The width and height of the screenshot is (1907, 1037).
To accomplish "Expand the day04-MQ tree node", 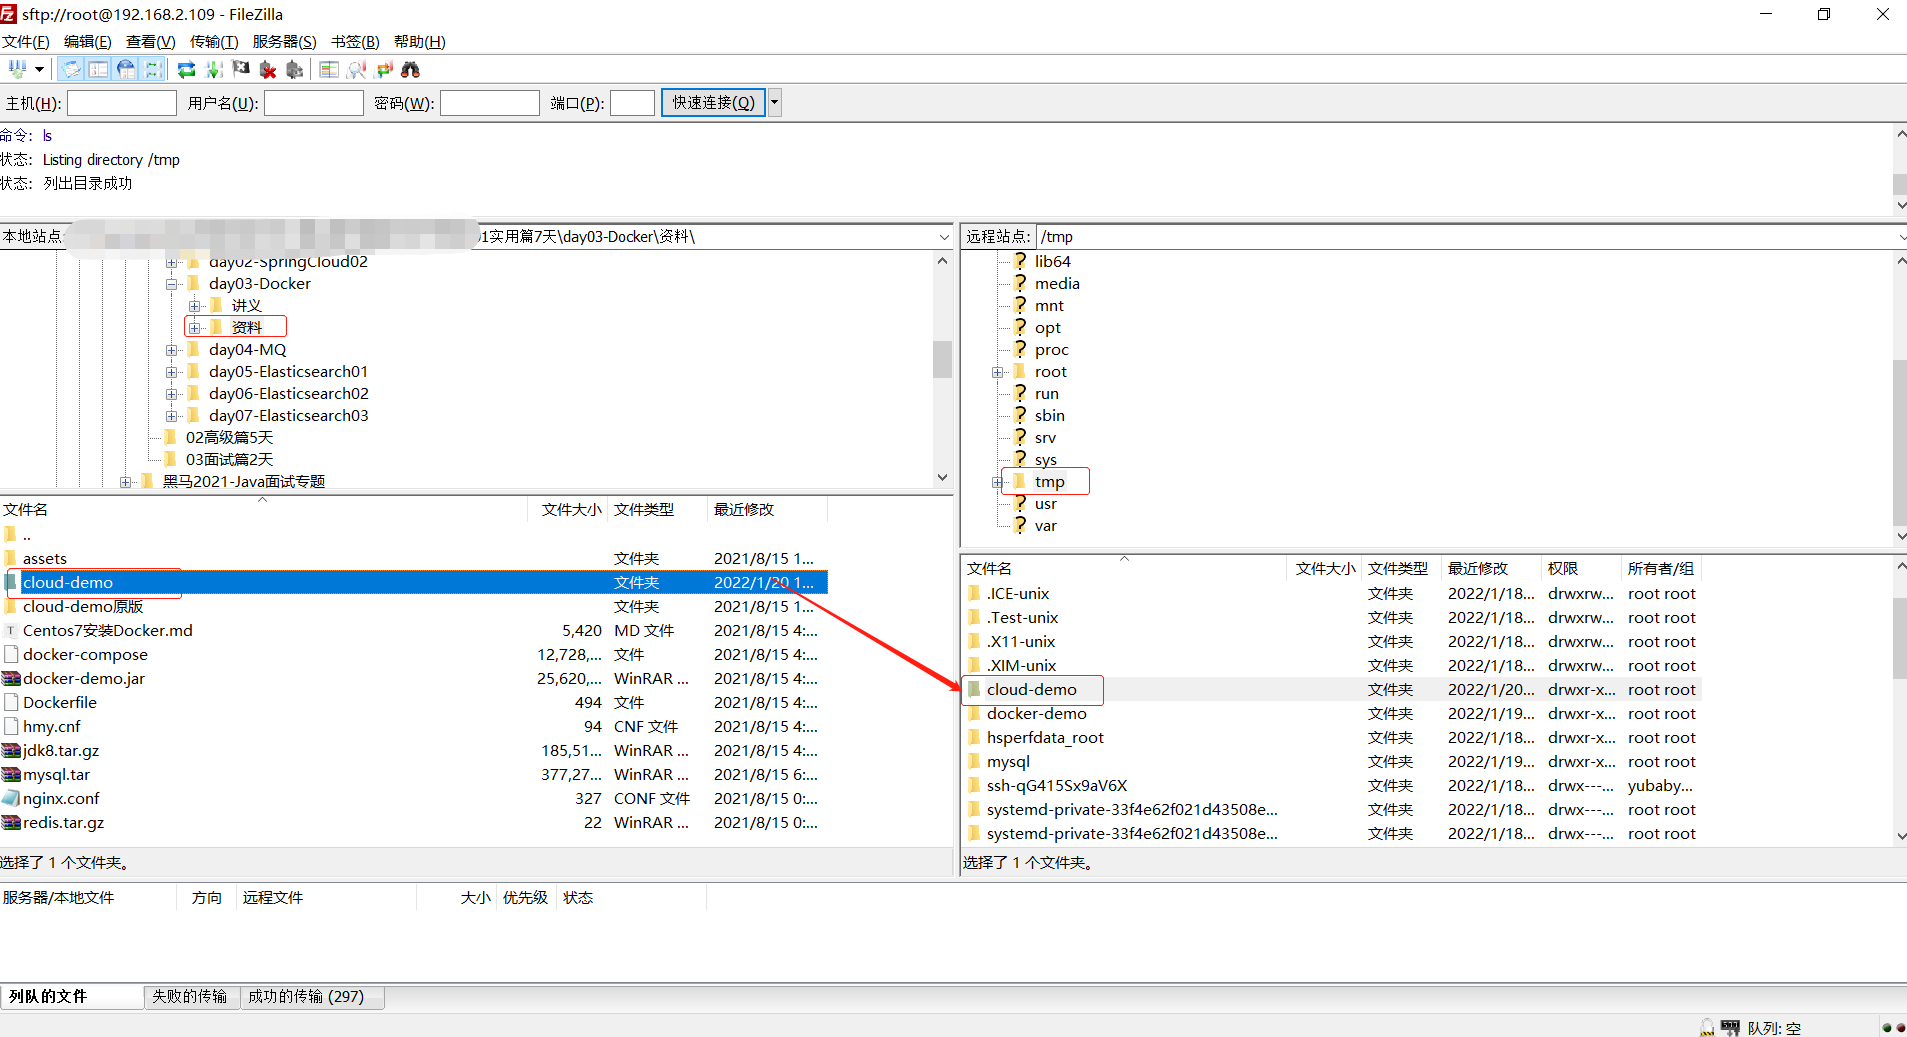I will (172, 350).
